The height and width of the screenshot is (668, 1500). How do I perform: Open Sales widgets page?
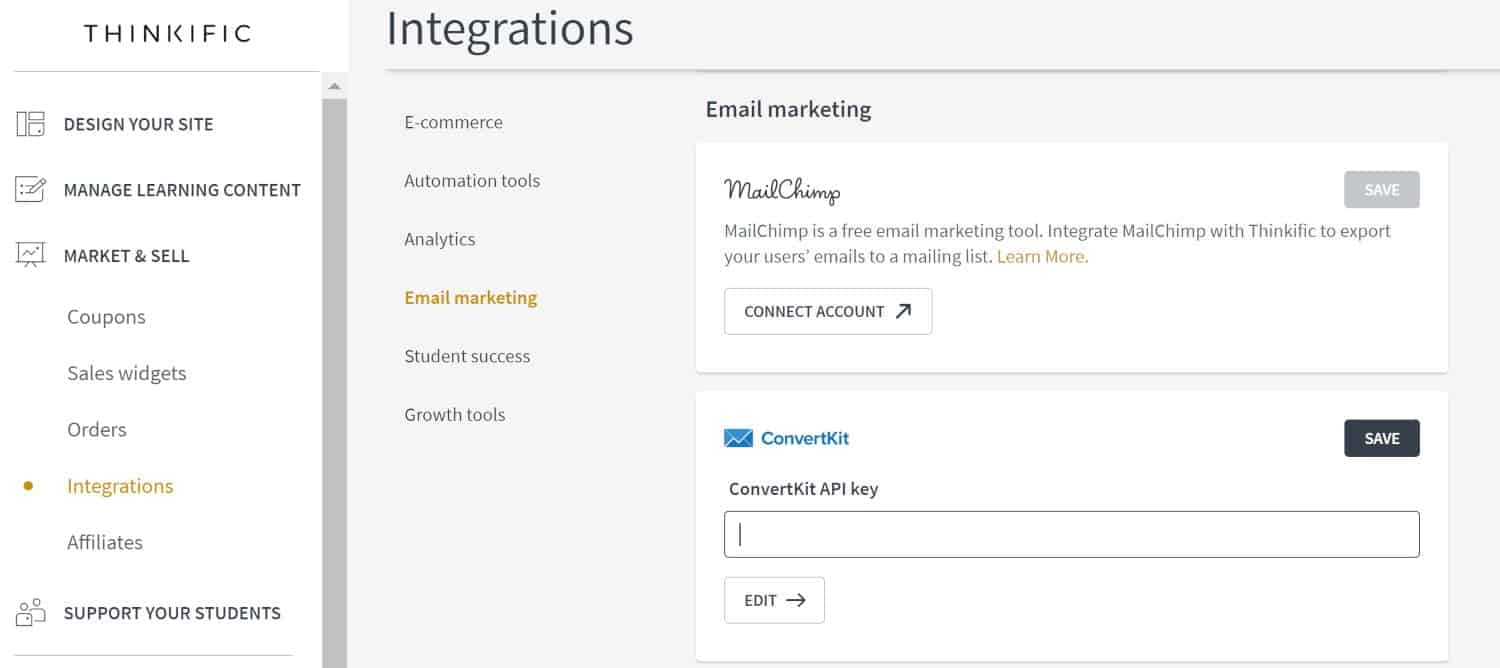(127, 373)
